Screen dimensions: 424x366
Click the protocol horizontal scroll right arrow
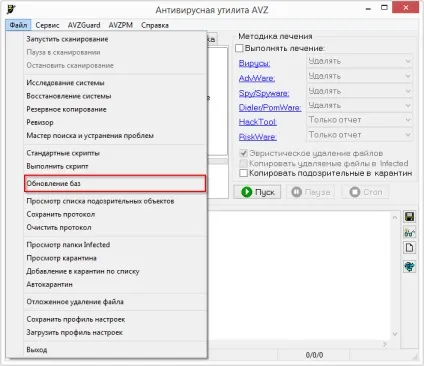pyautogui.click(x=385, y=344)
